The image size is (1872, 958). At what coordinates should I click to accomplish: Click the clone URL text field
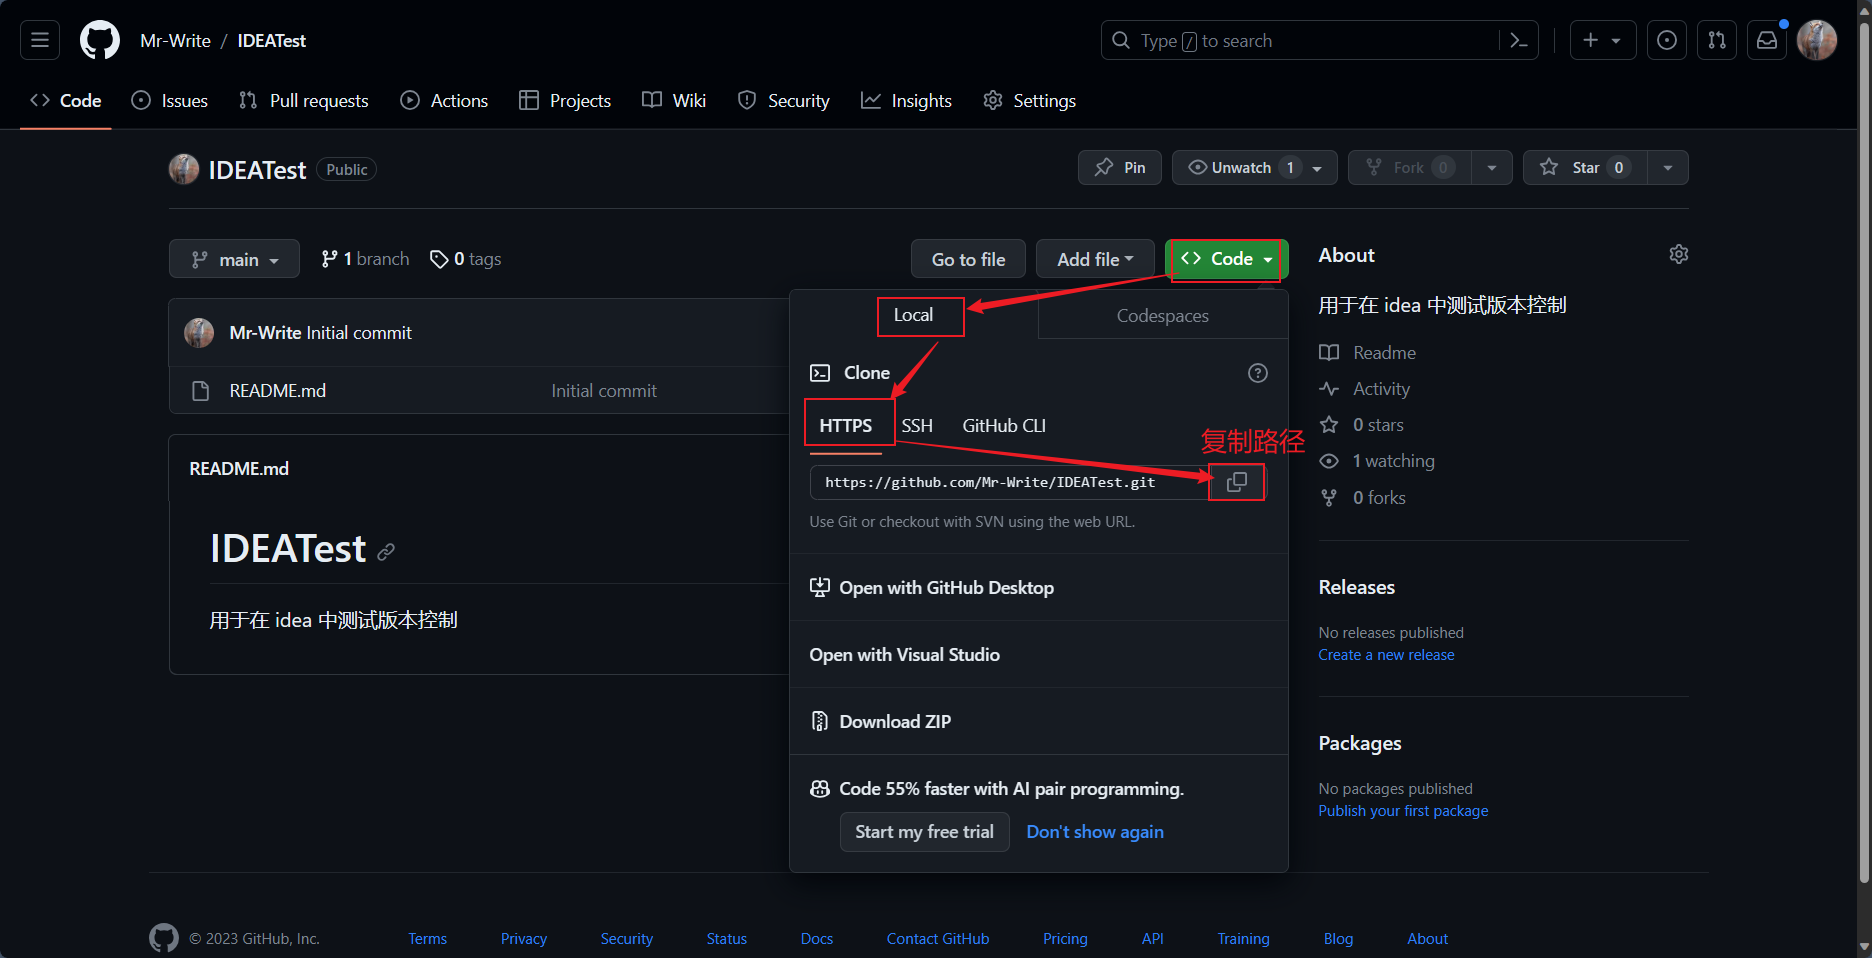click(x=1010, y=482)
